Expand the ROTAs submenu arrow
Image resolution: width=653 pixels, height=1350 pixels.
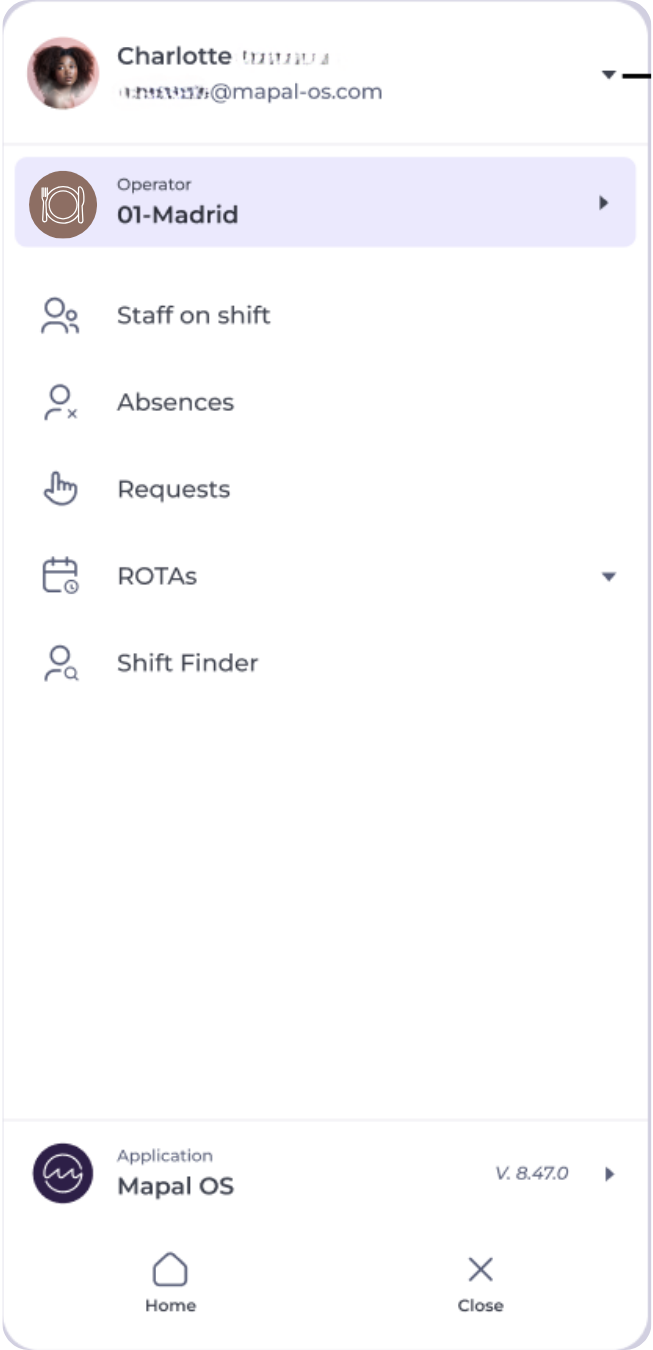pos(608,577)
